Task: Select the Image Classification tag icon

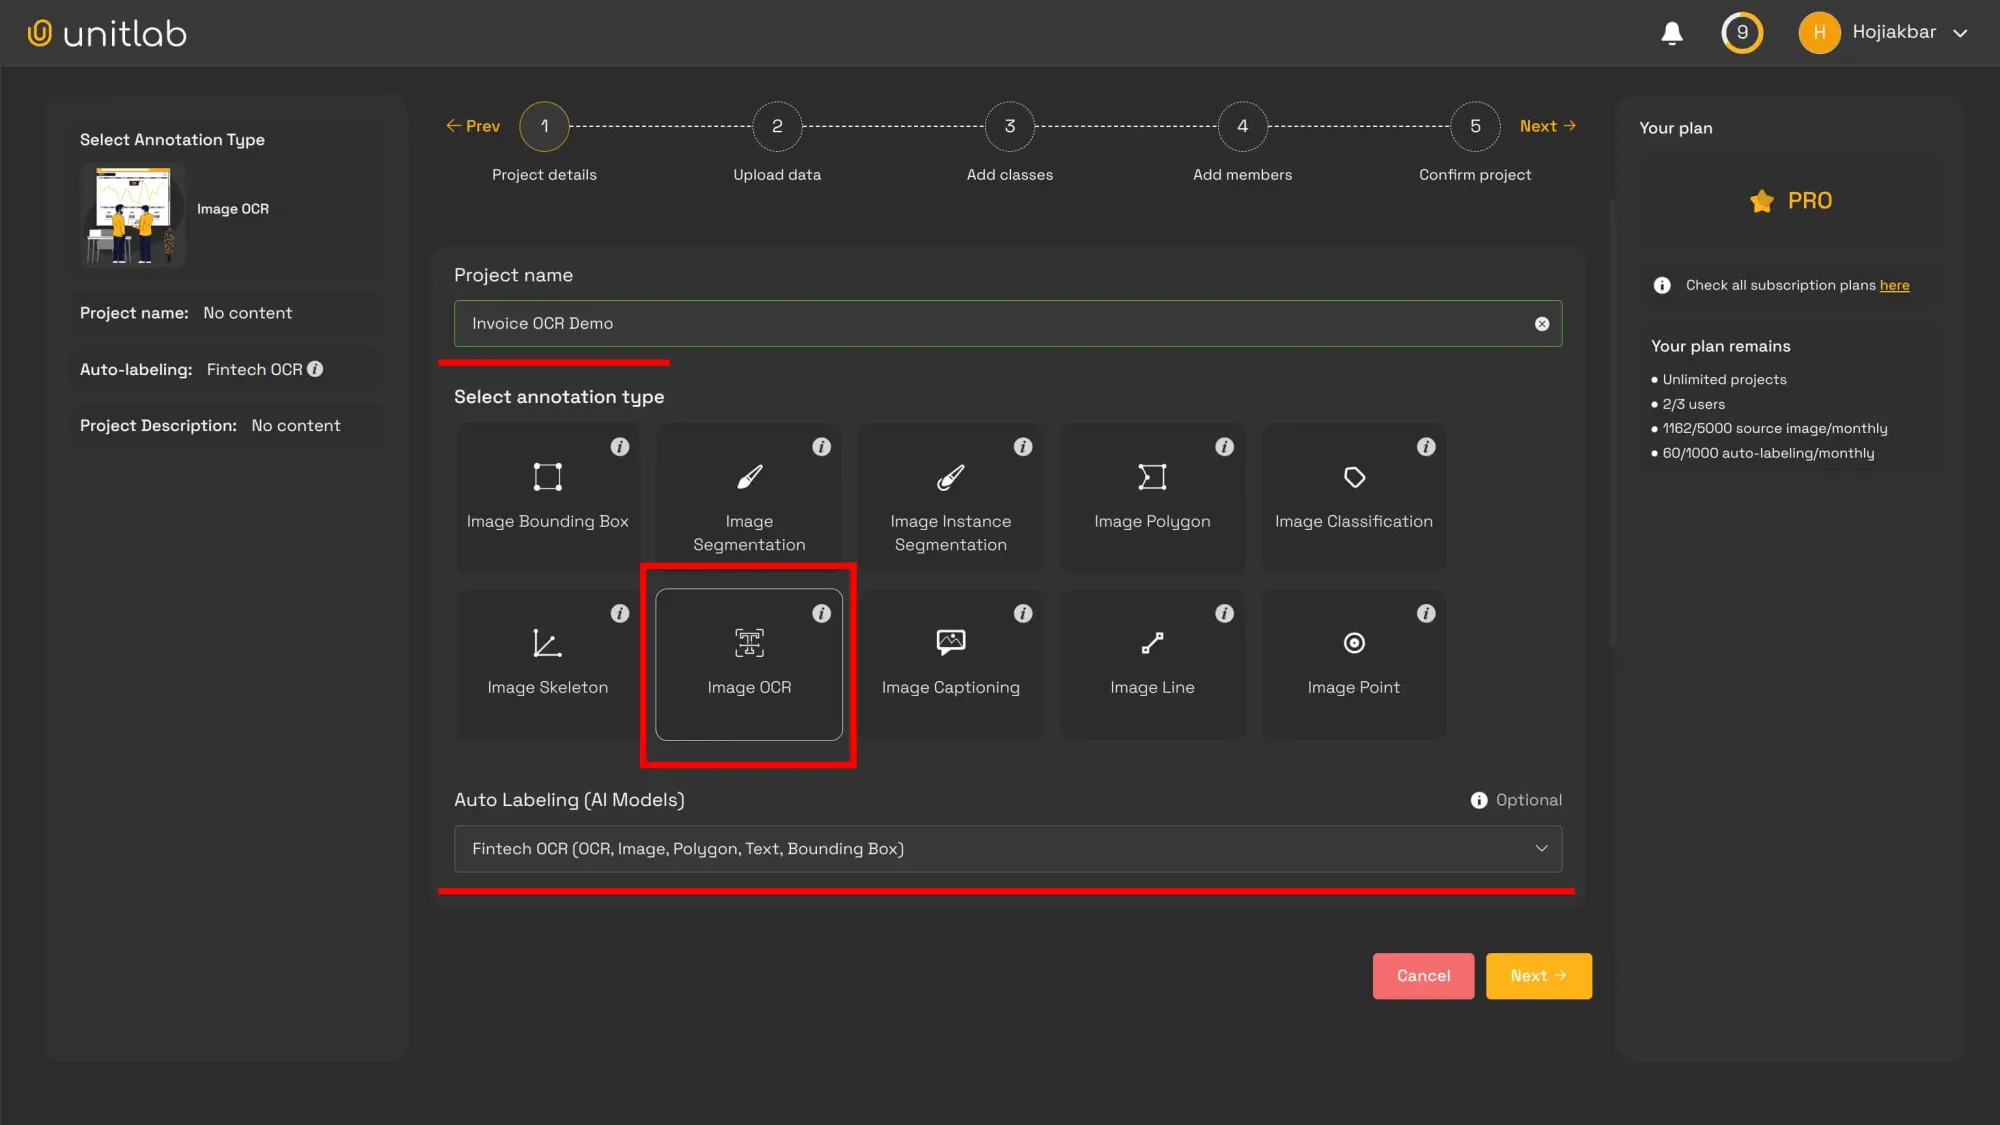Action: (x=1354, y=477)
